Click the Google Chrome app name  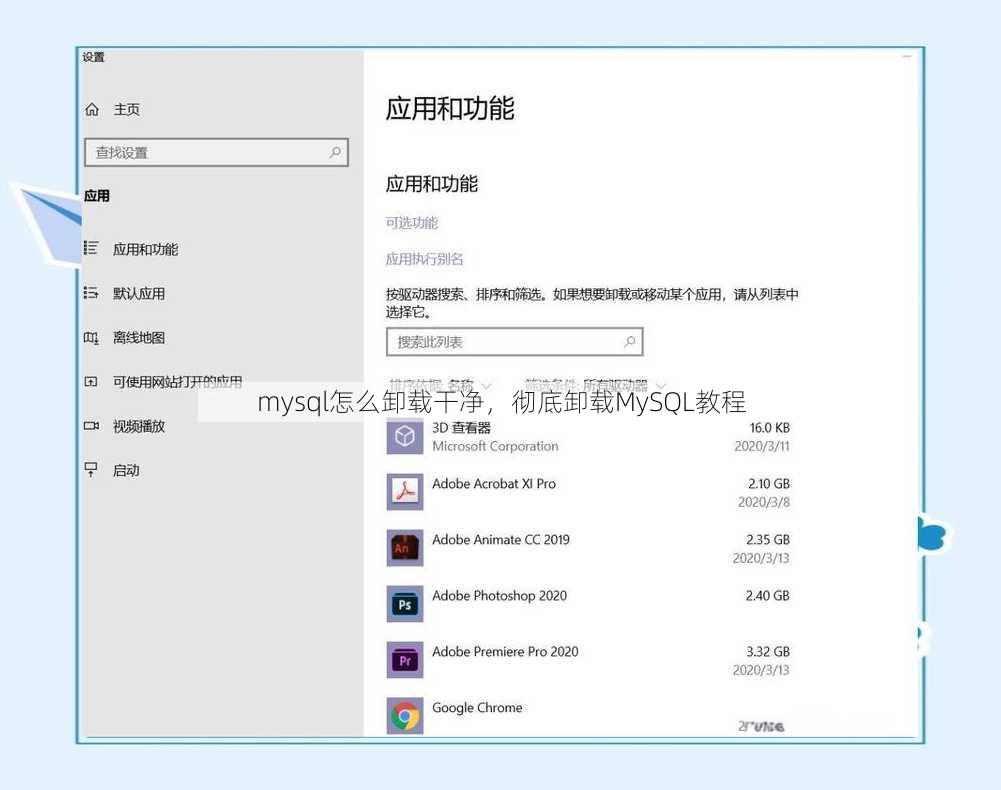[x=477, y=708]
